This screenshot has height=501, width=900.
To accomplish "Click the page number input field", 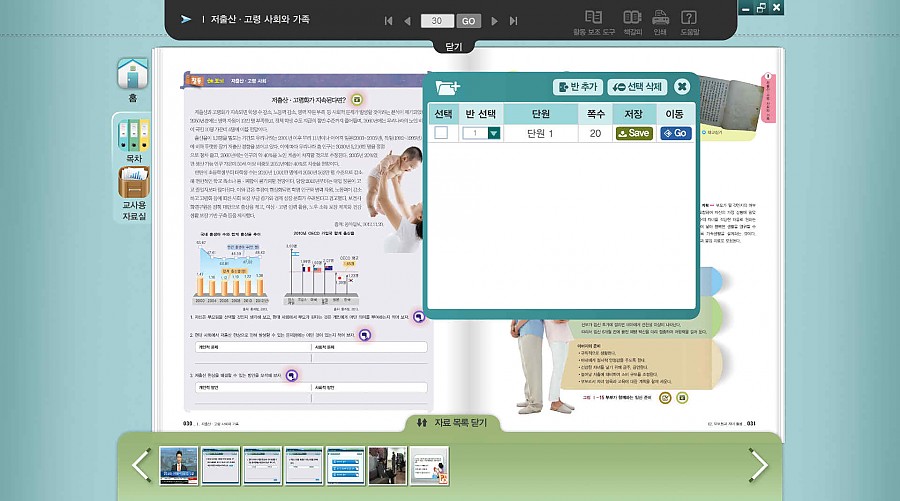I will [x=437, y=21].
